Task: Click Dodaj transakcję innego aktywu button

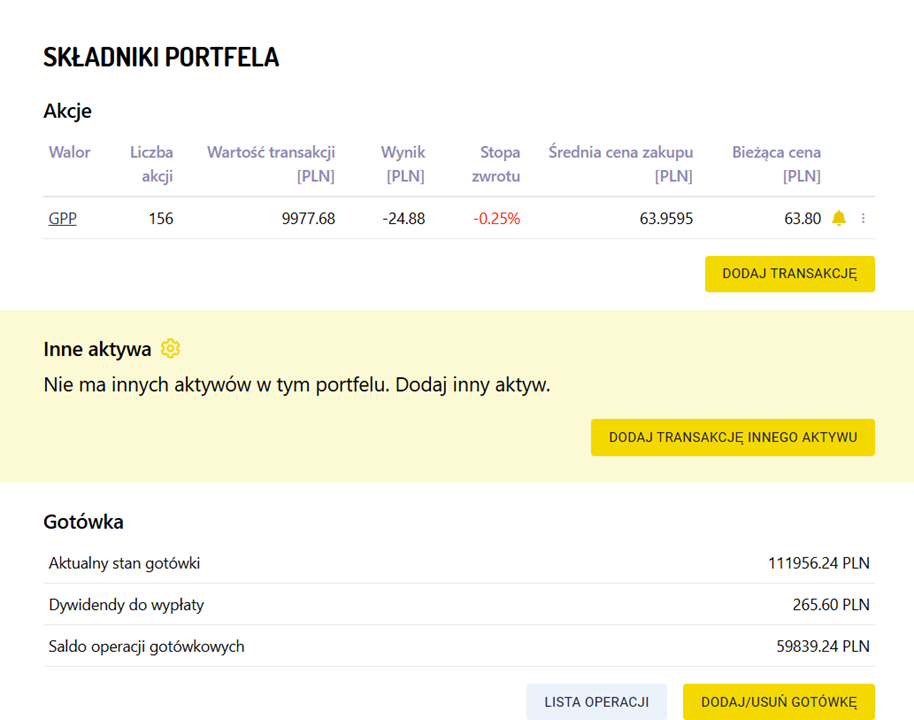Action: coord(732,437)
